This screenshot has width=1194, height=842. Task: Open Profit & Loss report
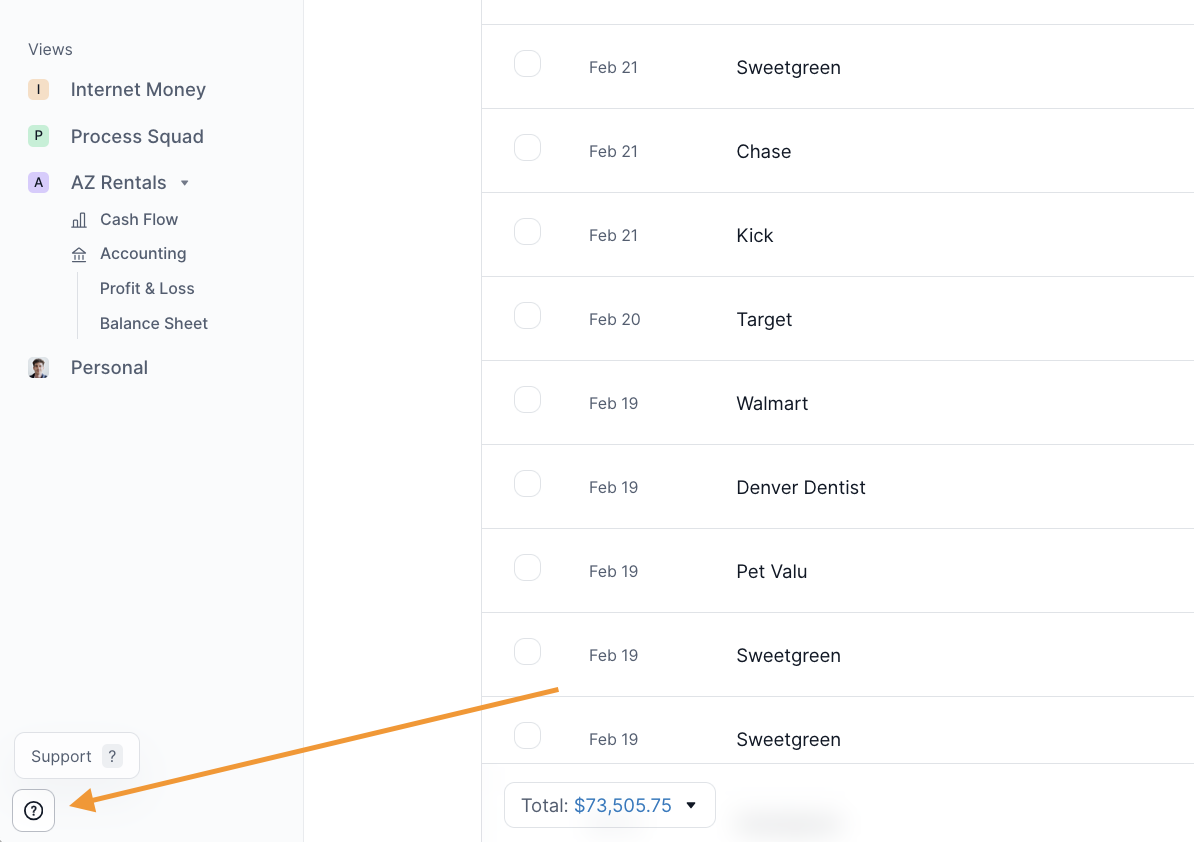coord(147,289)
